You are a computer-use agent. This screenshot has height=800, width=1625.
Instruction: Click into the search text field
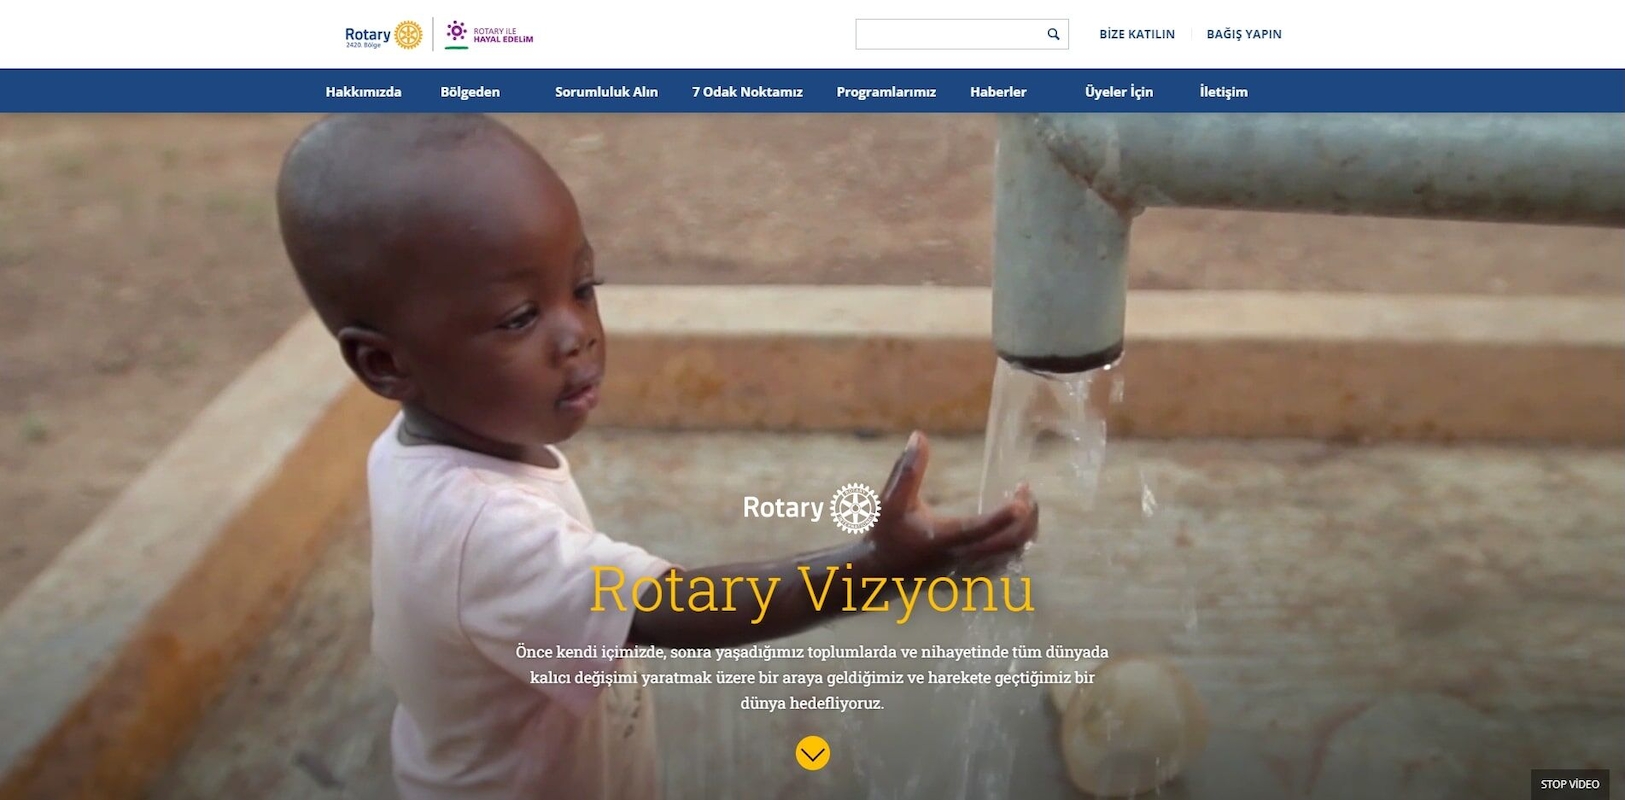click(x=949, y=34)
